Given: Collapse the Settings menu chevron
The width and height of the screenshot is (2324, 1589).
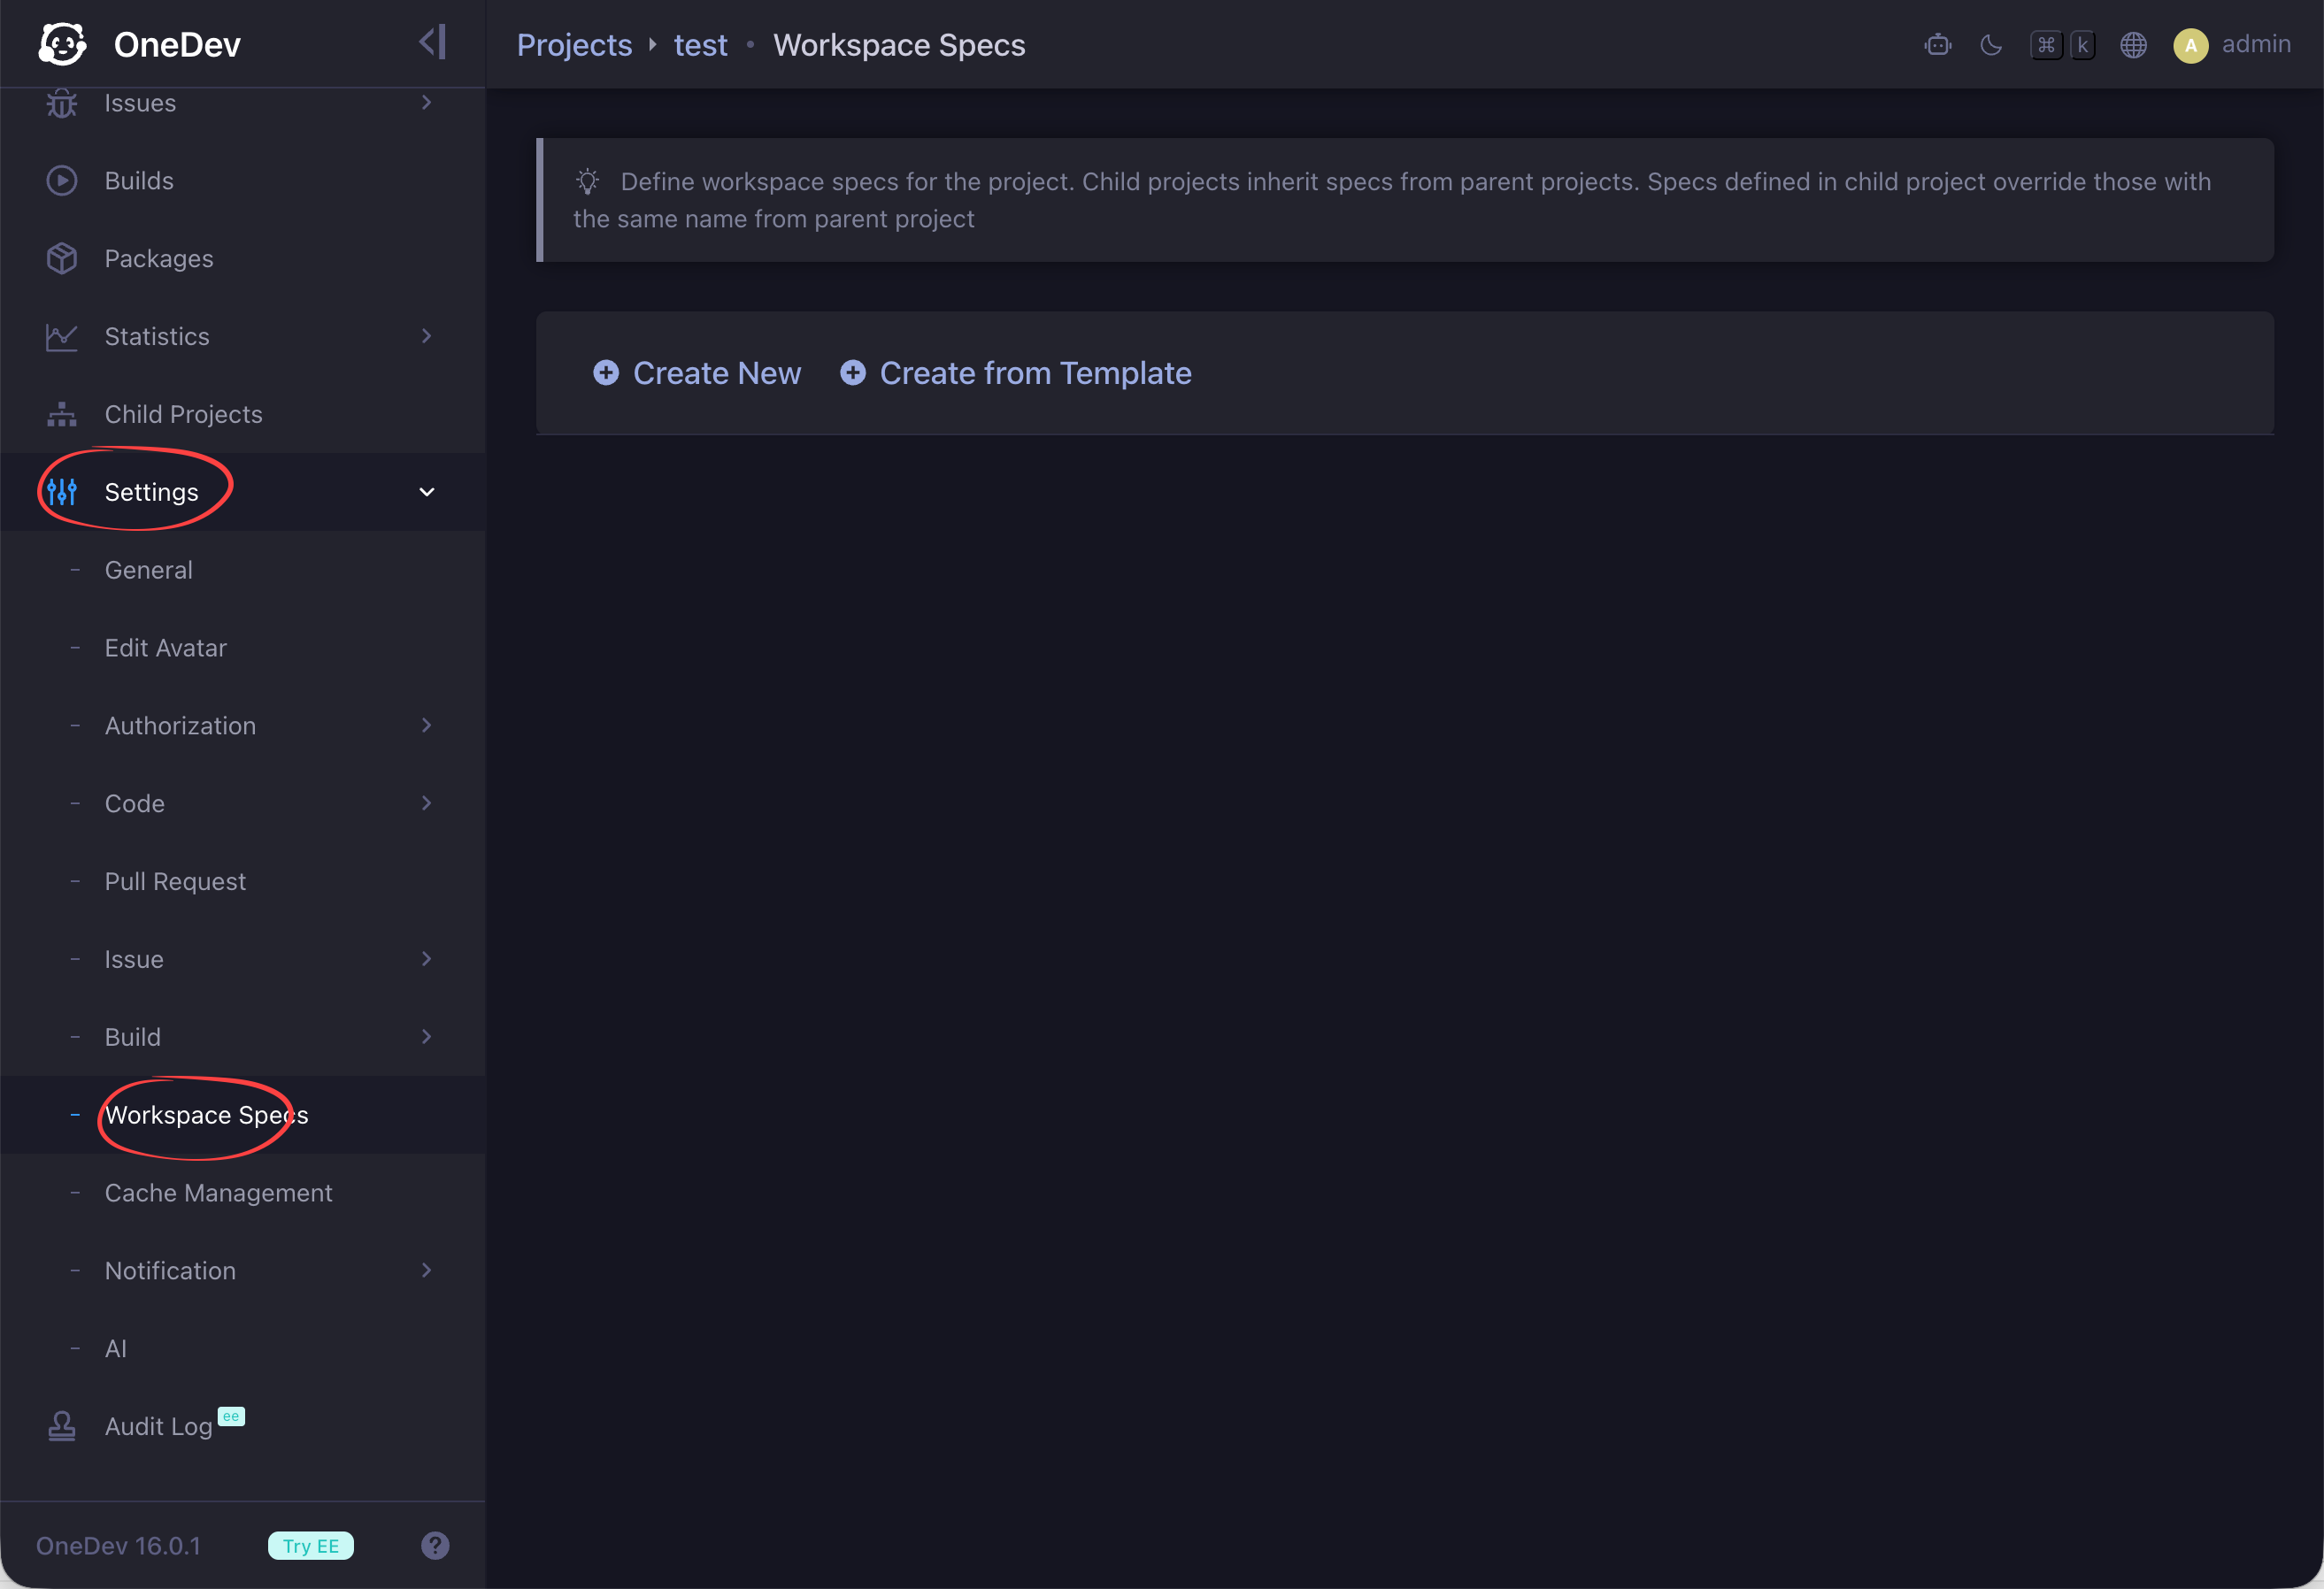Looking at the screenshot, I should (x=427, y=492).
